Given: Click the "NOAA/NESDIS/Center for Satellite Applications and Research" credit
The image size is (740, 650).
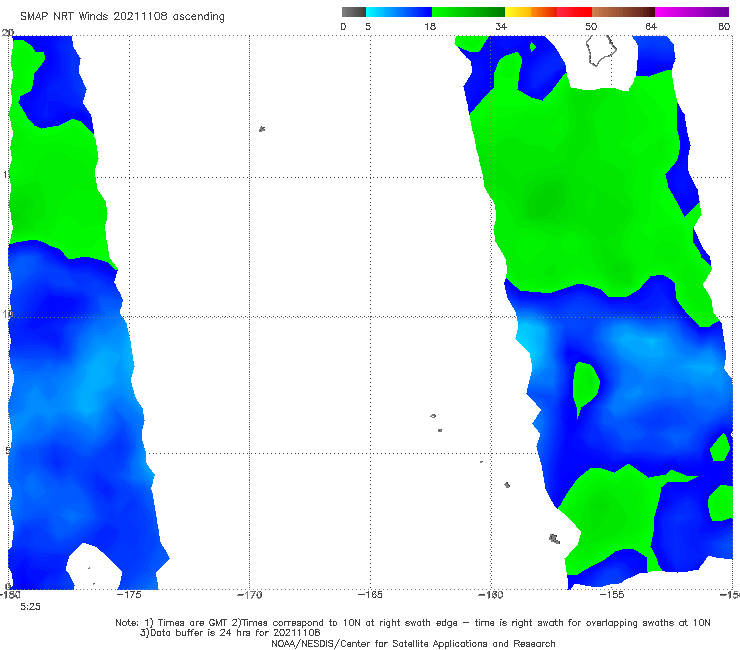Looking at the screenshot, I should click(x=413, y=644).
